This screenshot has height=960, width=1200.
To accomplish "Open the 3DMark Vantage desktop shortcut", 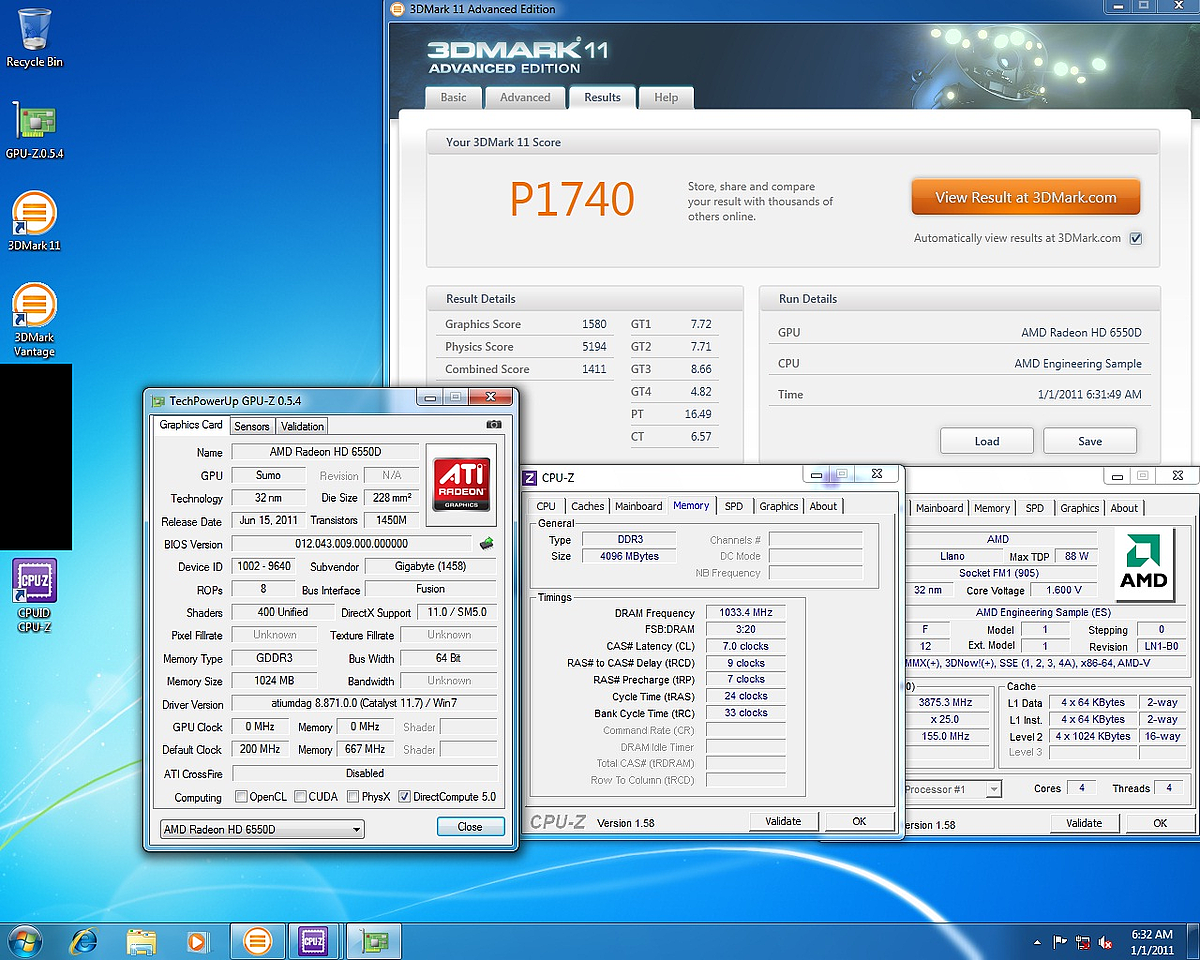I will [34, 320].
